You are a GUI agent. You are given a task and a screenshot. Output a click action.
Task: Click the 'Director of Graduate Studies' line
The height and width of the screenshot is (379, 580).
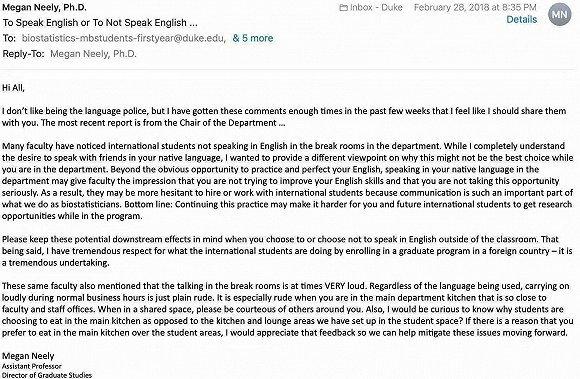click(47, 375)
